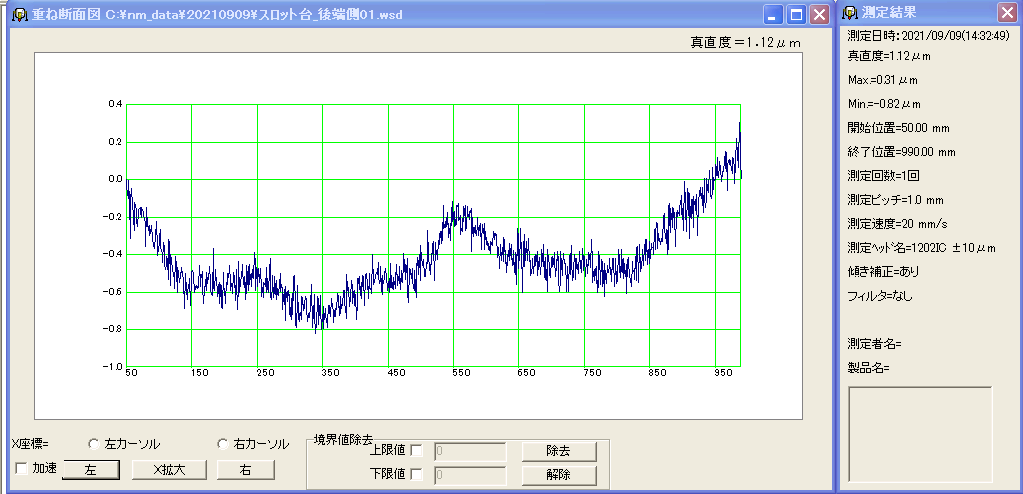Click inside the straightness graph plot

point(433,235)
